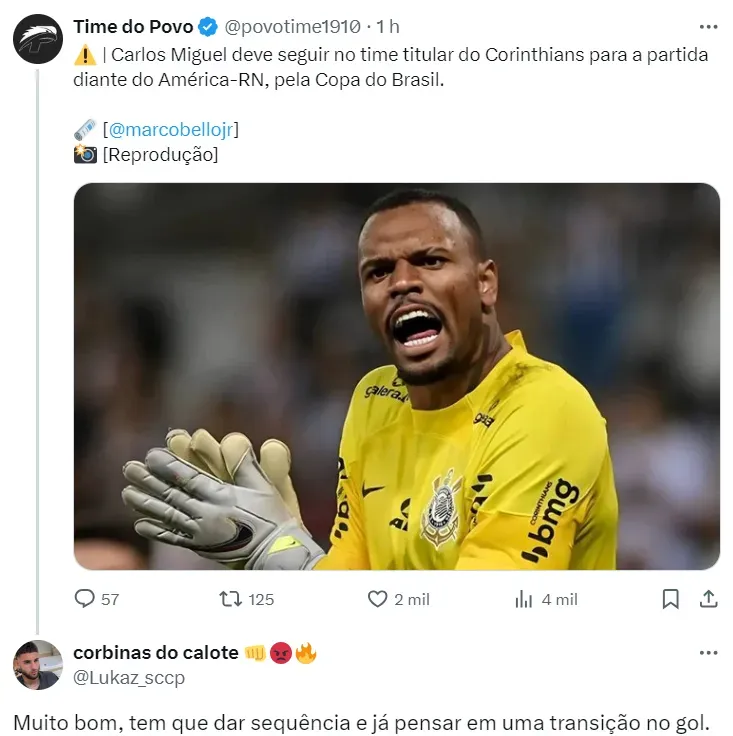The width and height of the screenshot is (733, 736).
Task: Click the blue verified badge
Action: [x=207, y=27]
